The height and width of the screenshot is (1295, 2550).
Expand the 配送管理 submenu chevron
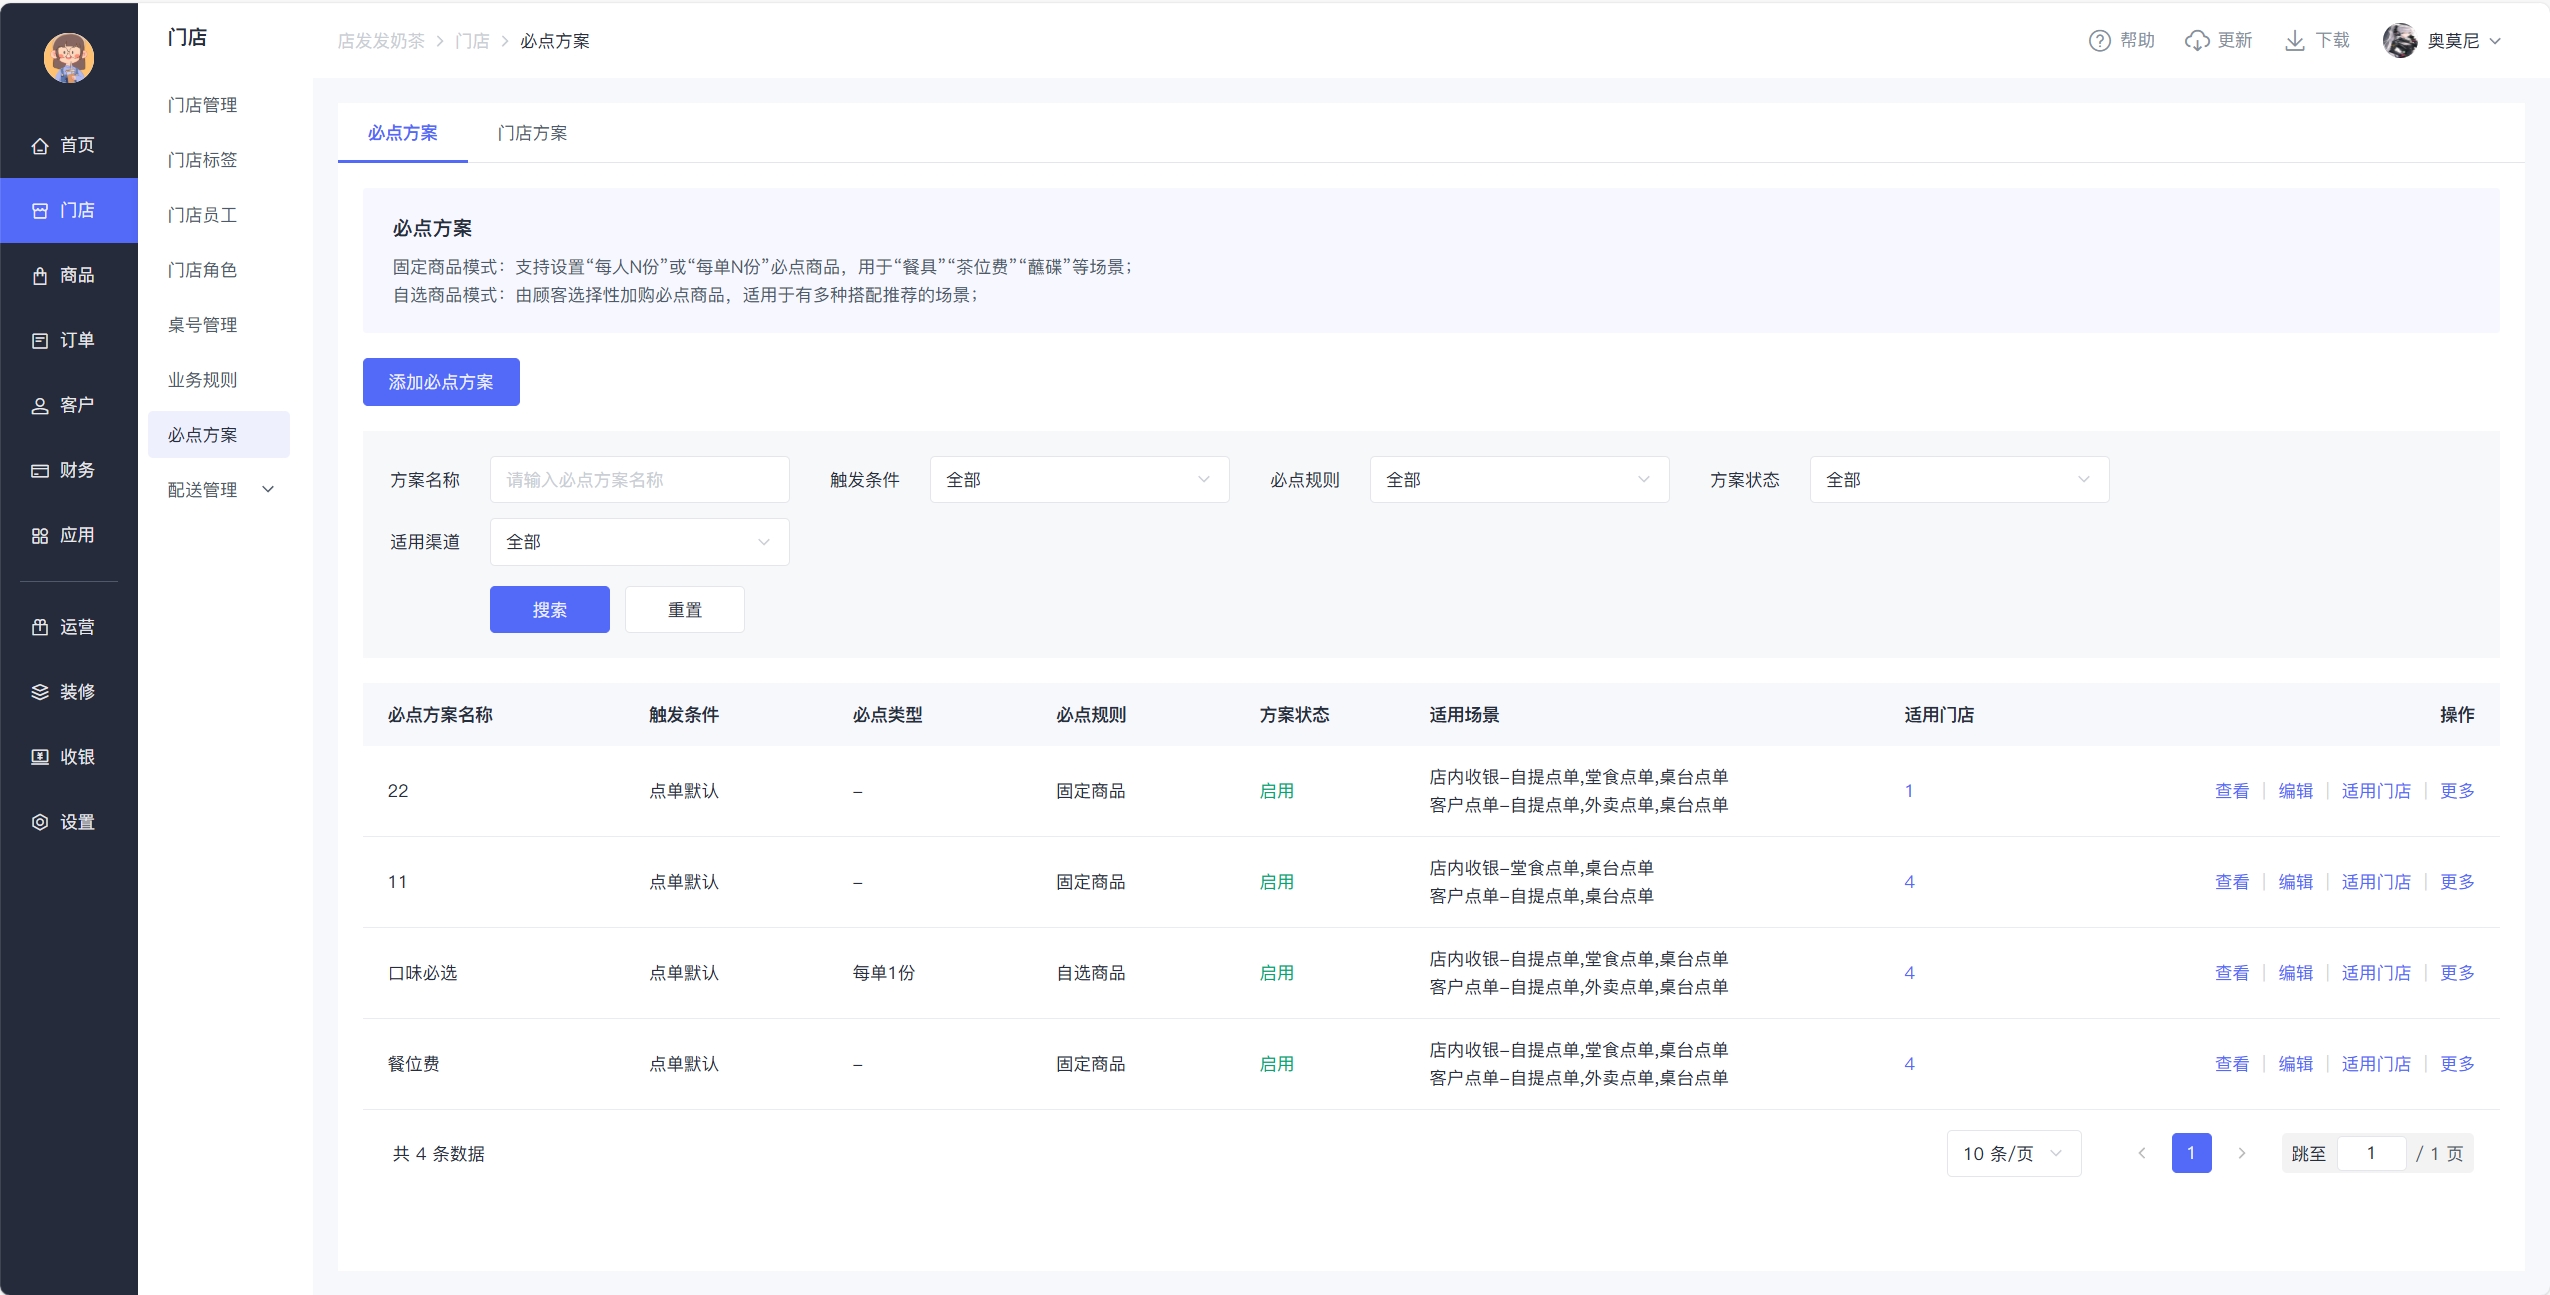pyautogui.click(x=268, y=490)
